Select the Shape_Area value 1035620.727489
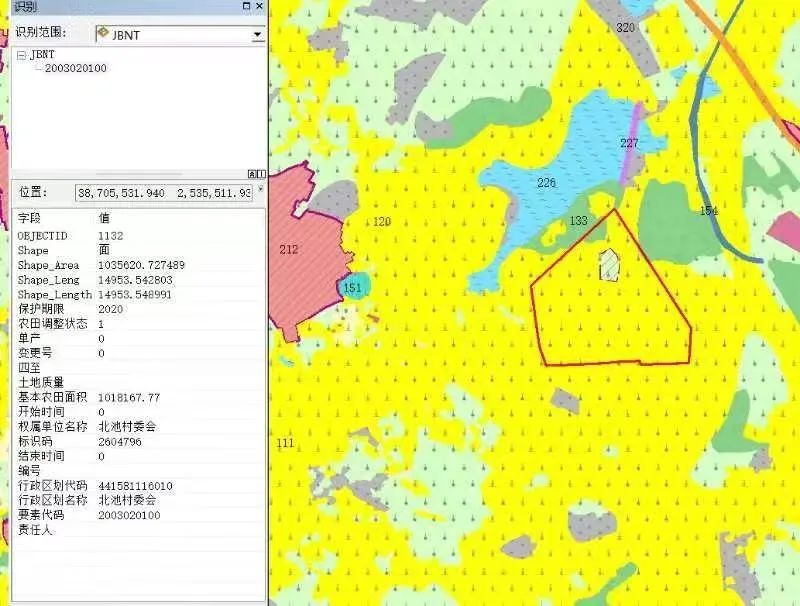 click(141, 265)
